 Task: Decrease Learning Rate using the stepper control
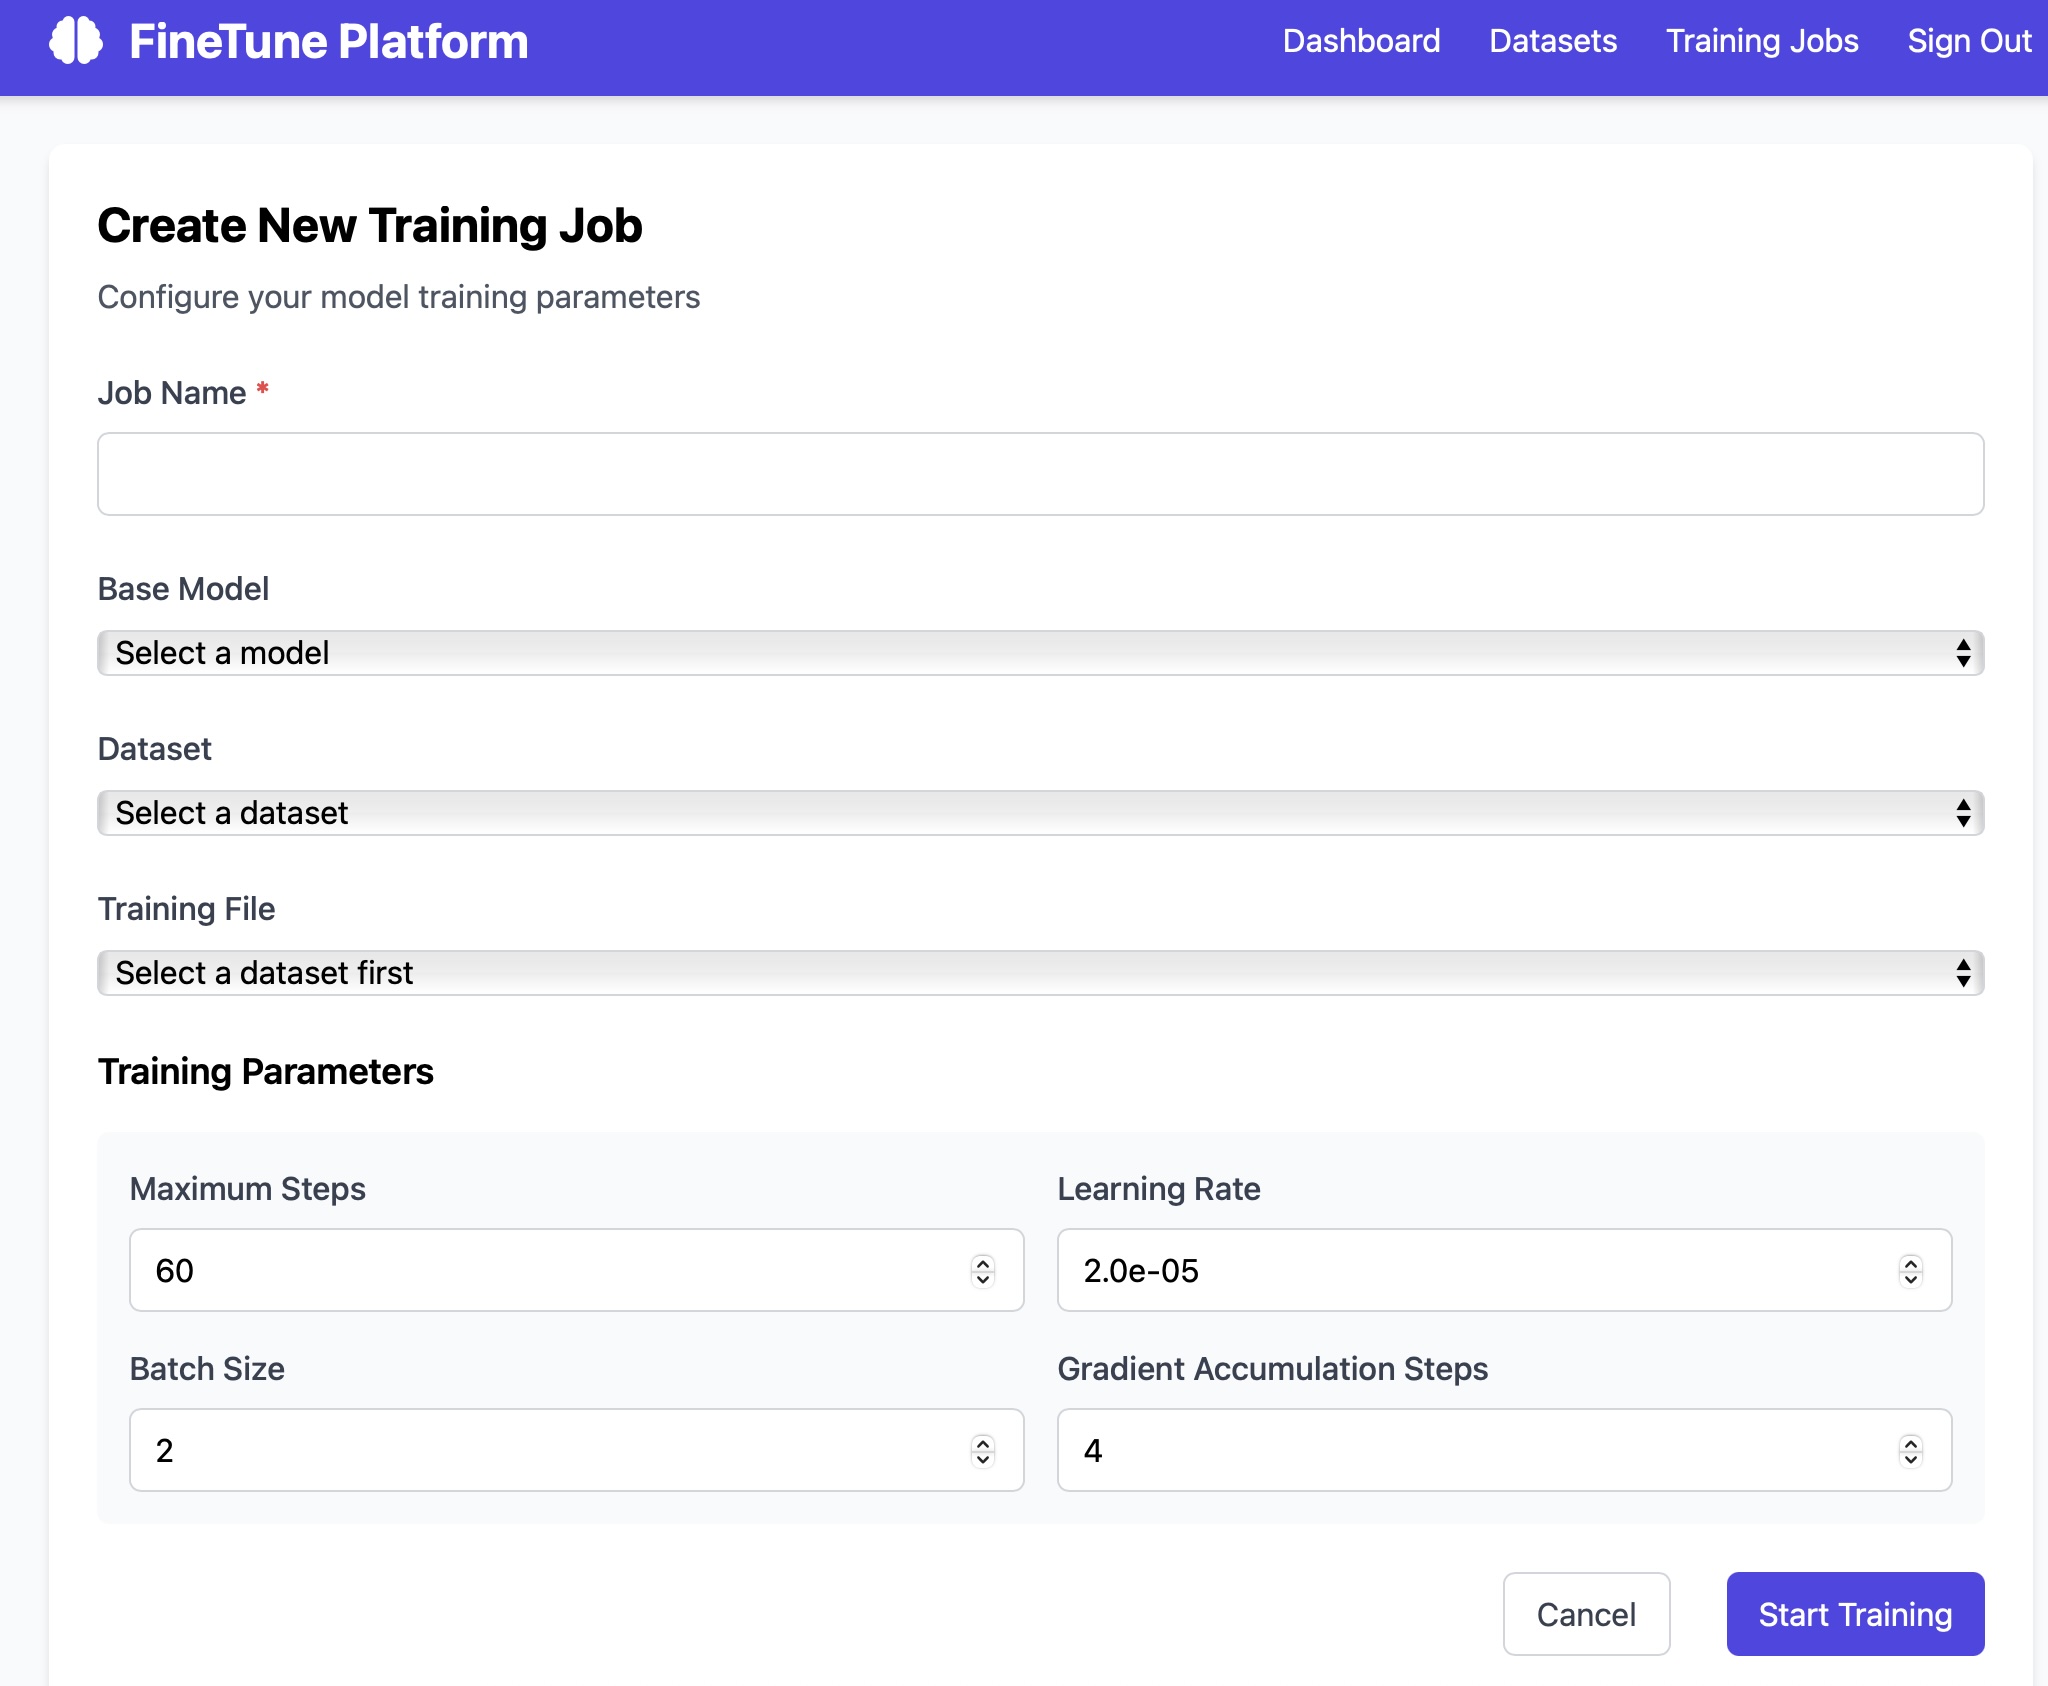point(1913,1282)
